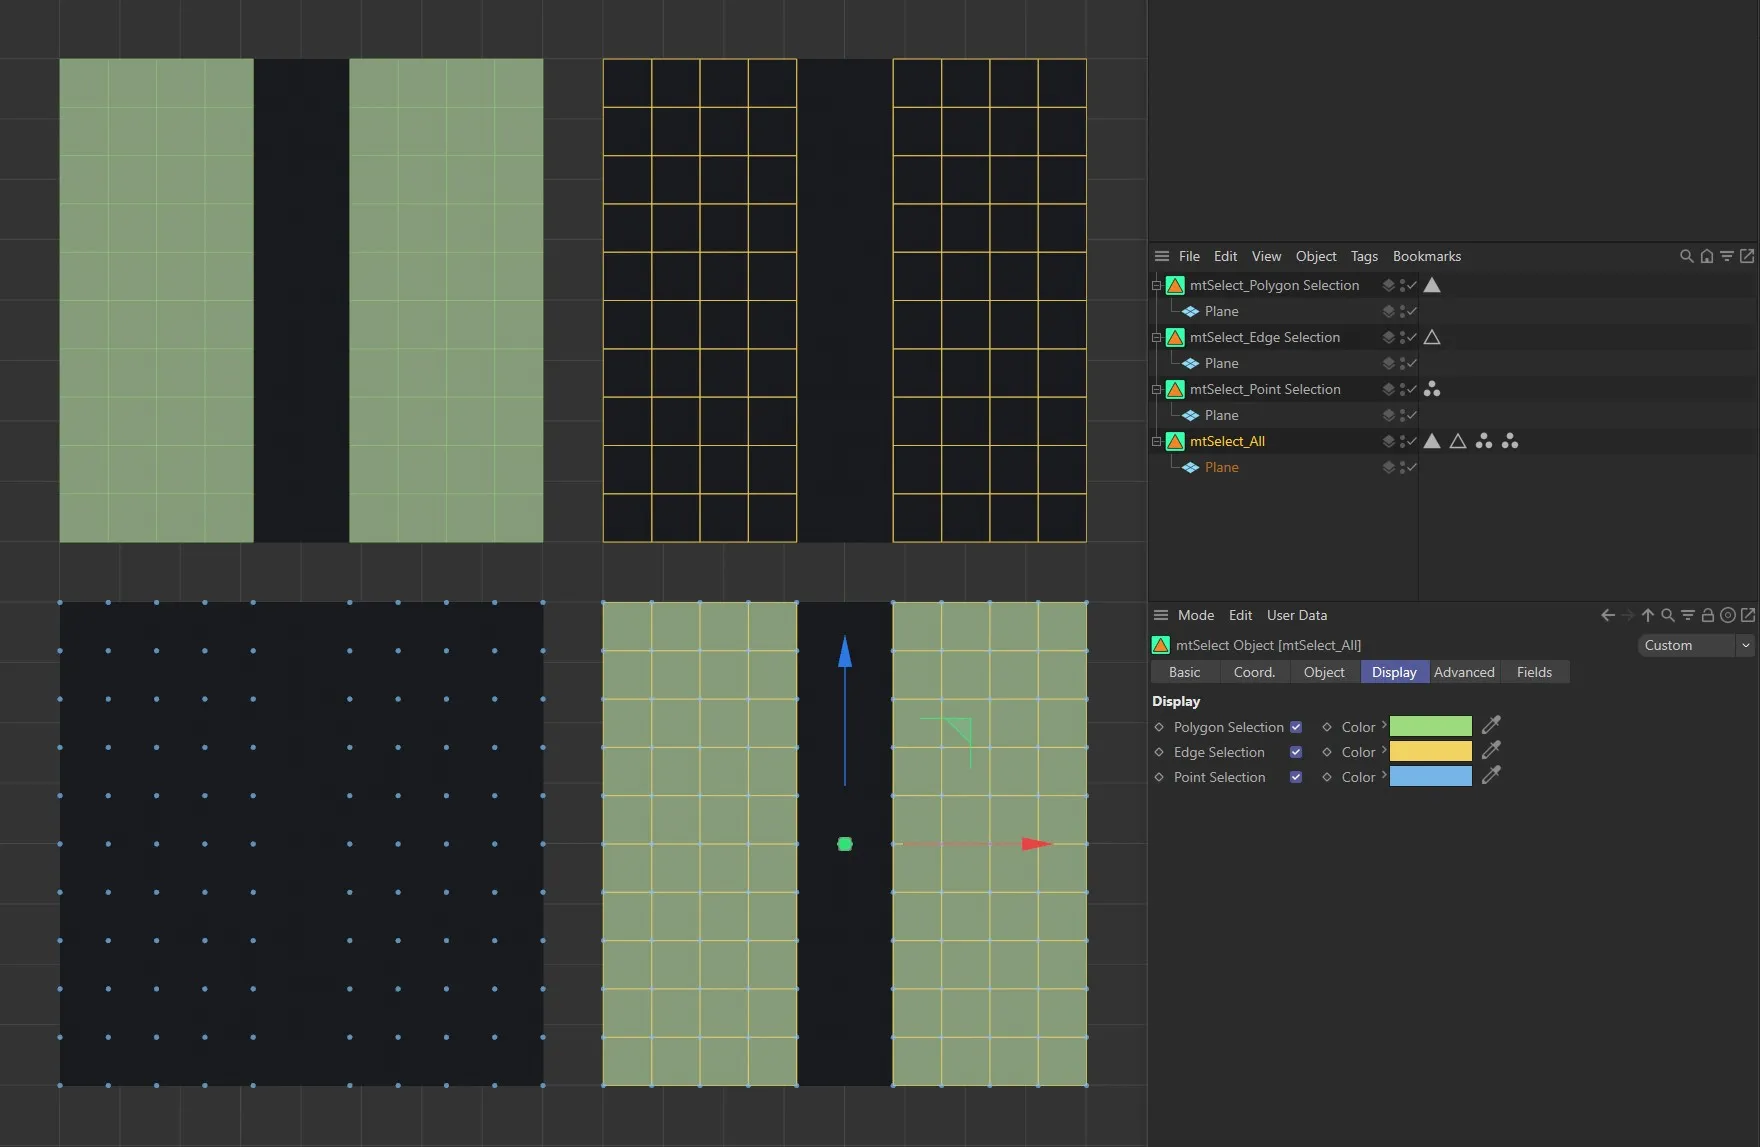Open the Bookmarks menu
1760x1147 pixels.
(1427, 256)
